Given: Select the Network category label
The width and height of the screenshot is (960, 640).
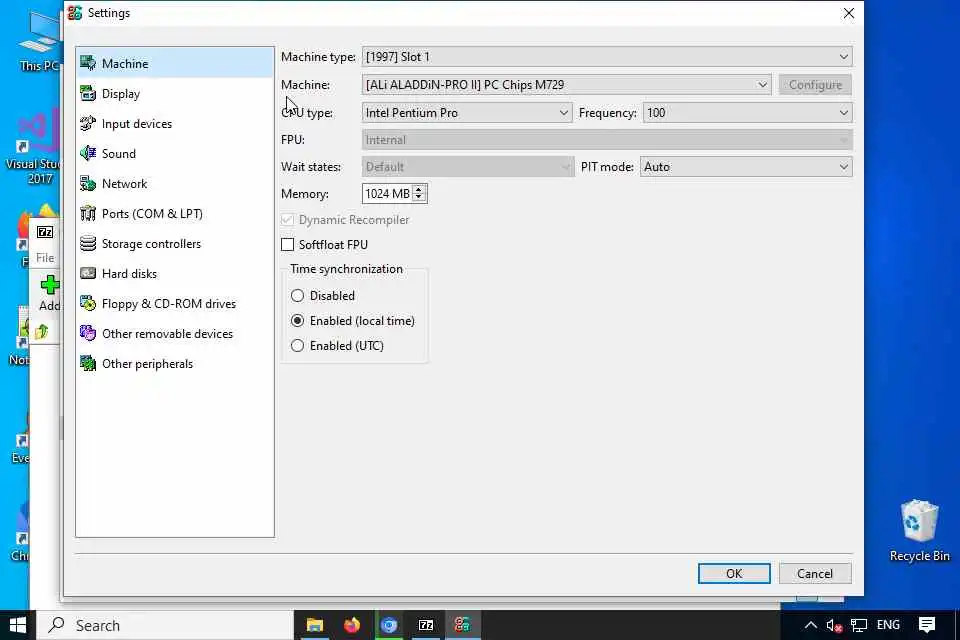Looking at the screenshot, I should pos(124,184).
